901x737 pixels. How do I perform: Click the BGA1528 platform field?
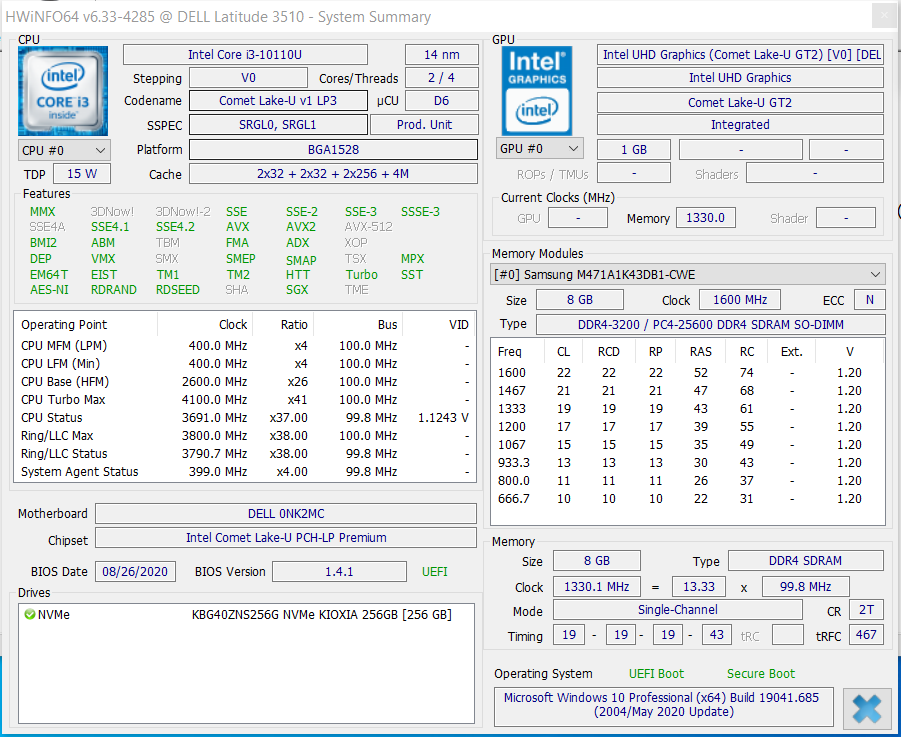click(333, 150)
